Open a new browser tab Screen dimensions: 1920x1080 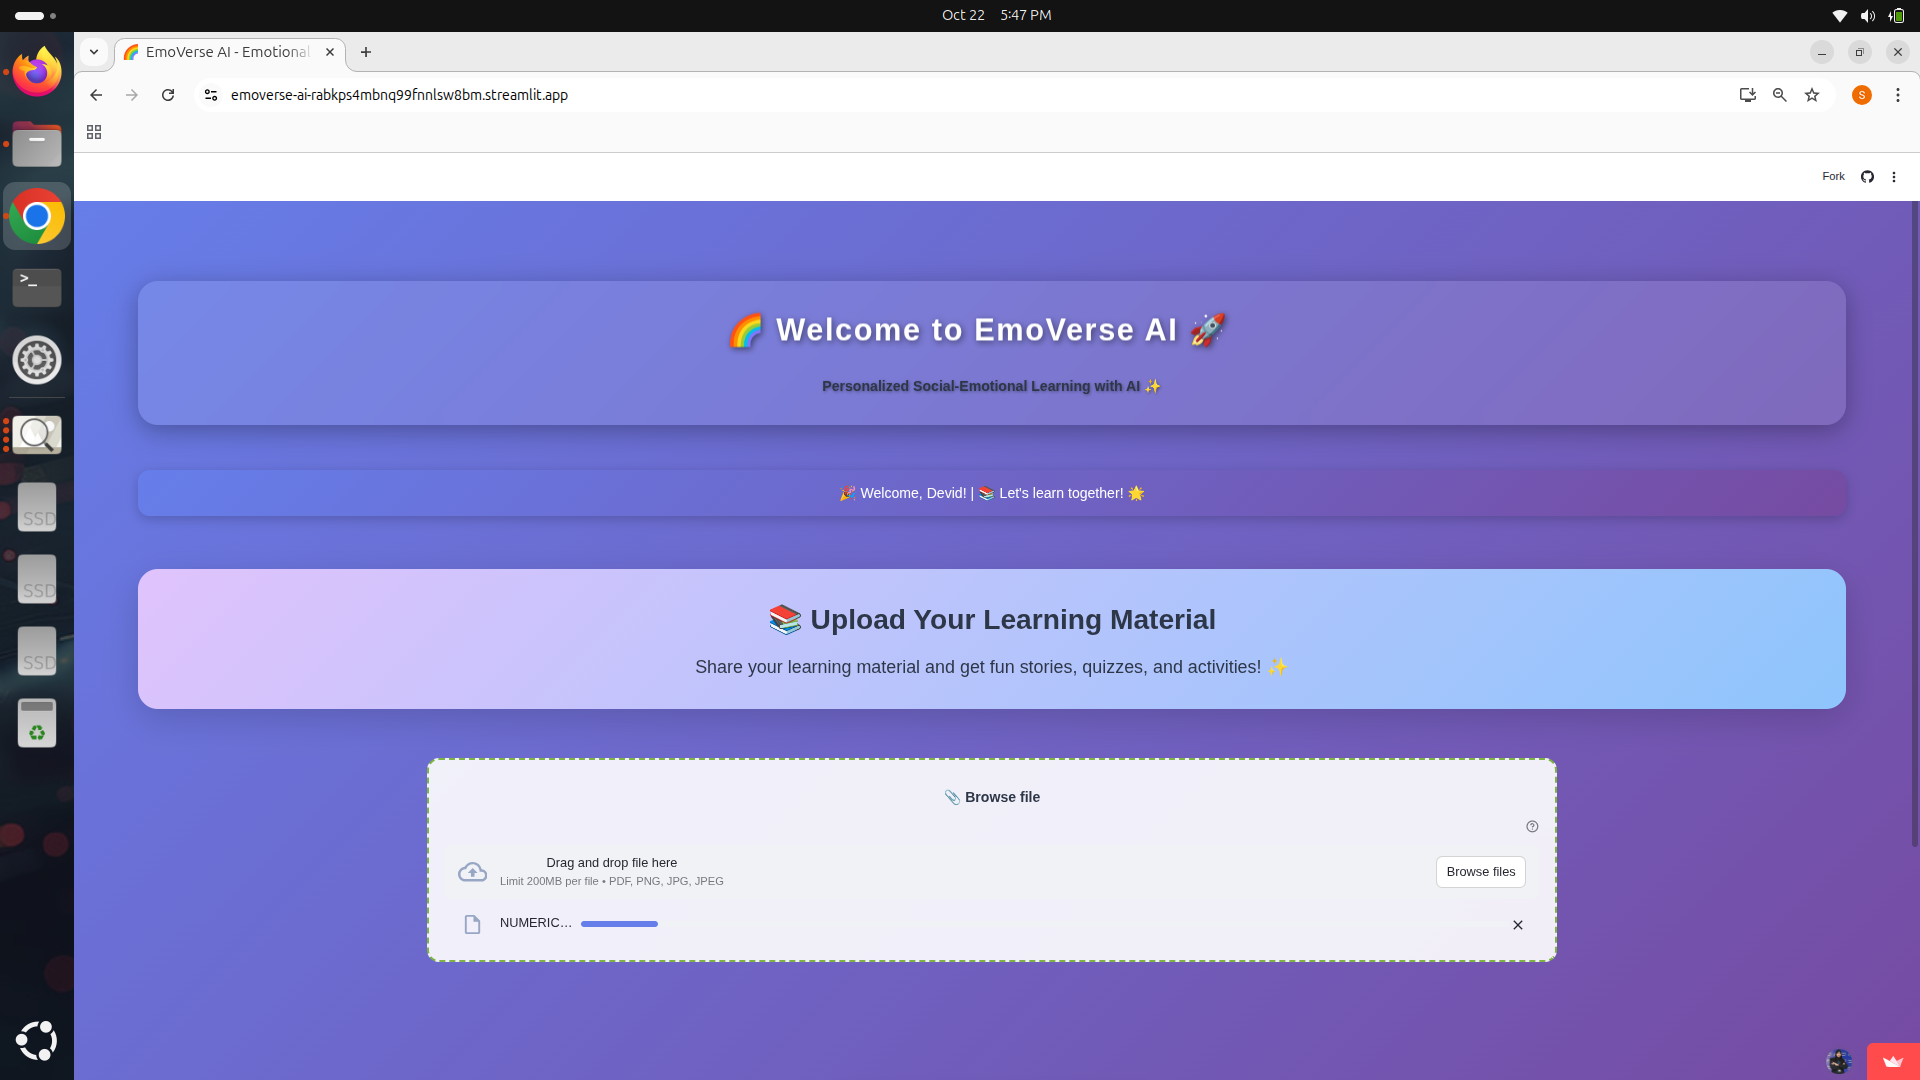point(366,52)
